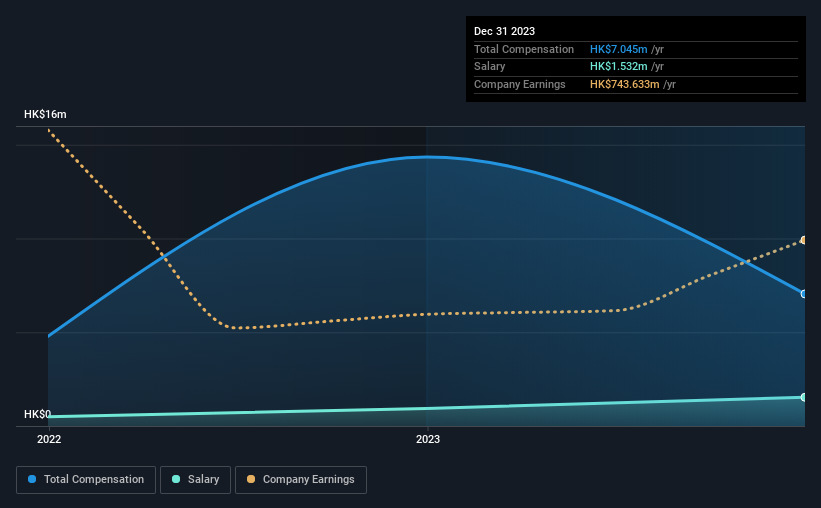Click the Salary end data point
Image resolution: width=821 pixels, height=508 pixels.
coord(804,397)
